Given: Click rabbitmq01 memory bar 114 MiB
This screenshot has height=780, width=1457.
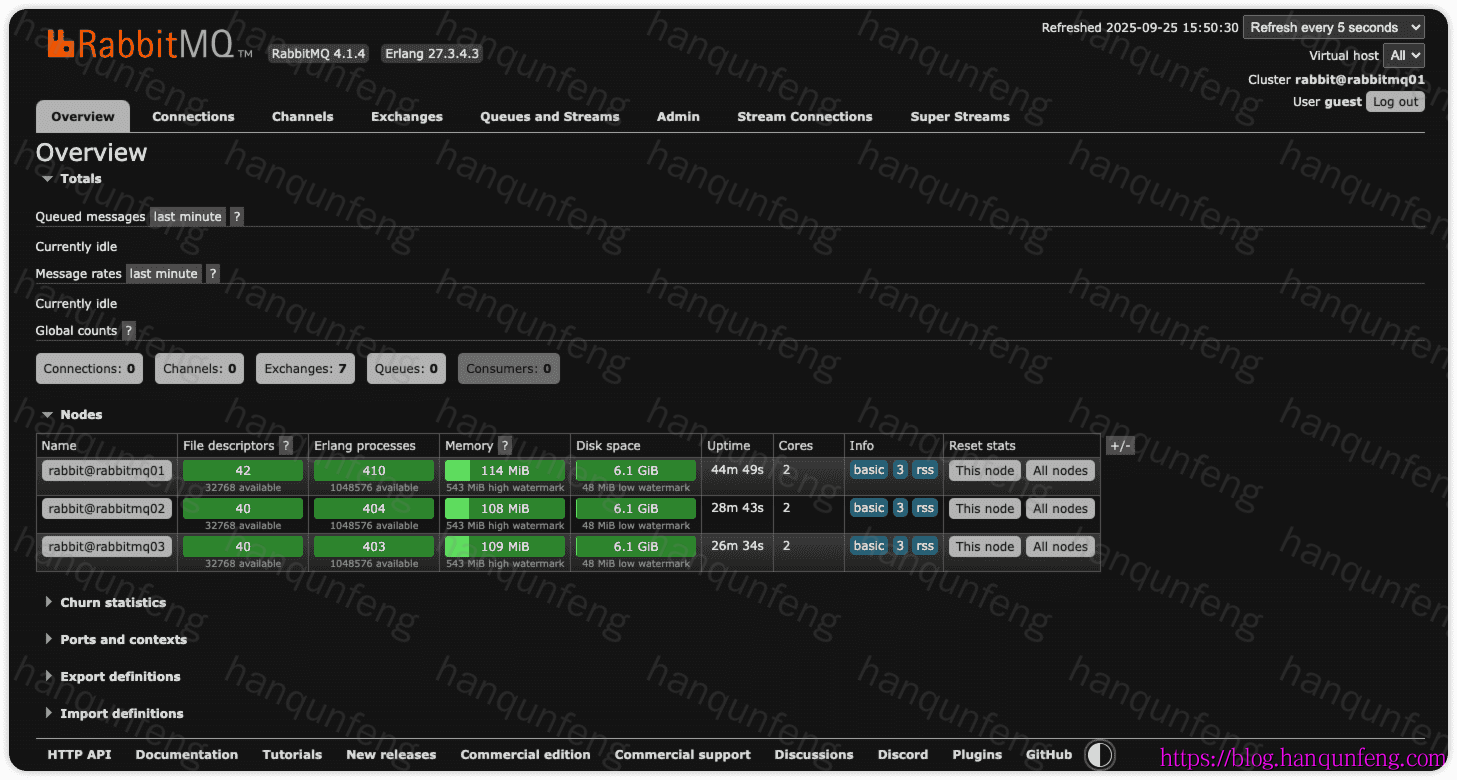Looking at the screenshot, I should tap(505, 471).
